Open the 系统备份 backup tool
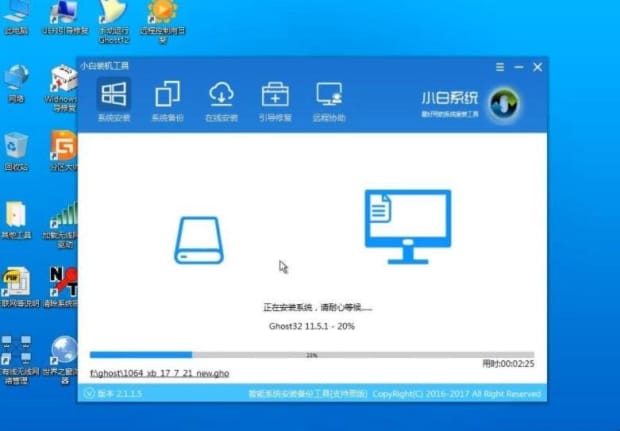Image resolution: width=620 pixels, height=431 pixels. point(167,102)
